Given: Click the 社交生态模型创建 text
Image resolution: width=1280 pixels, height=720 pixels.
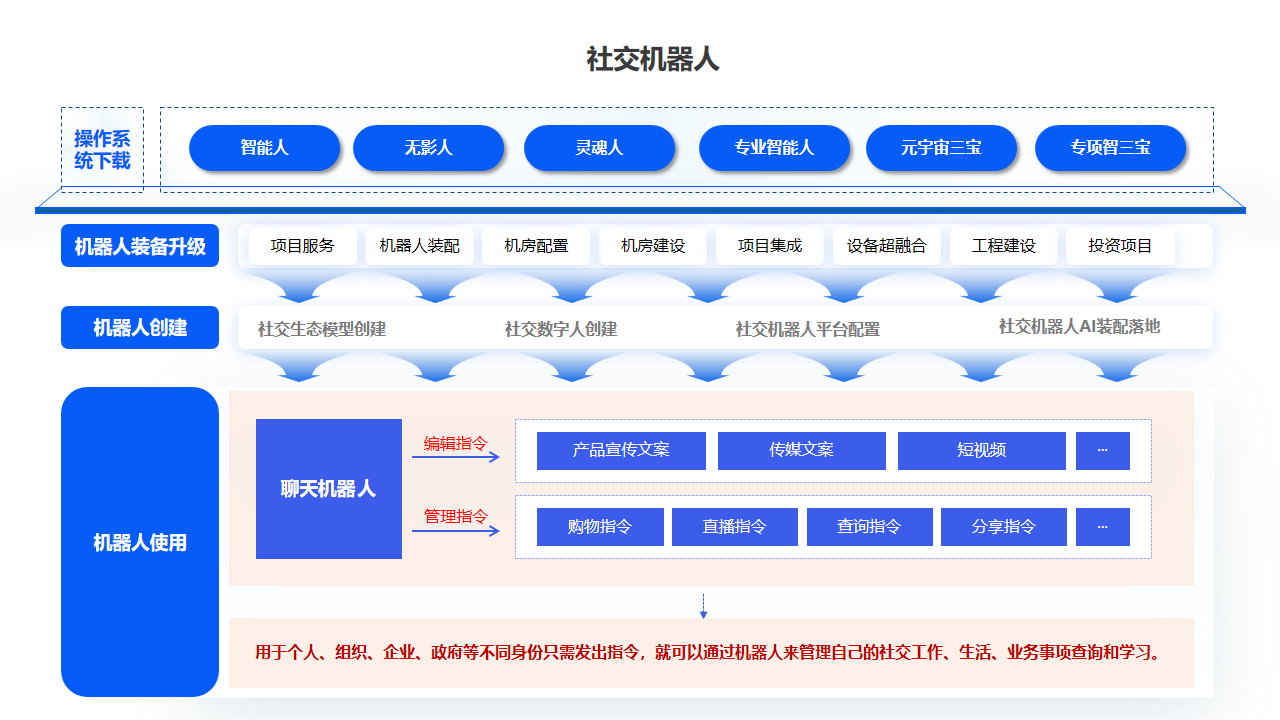Looking at the screenshot, I should [x=322, y=329].
